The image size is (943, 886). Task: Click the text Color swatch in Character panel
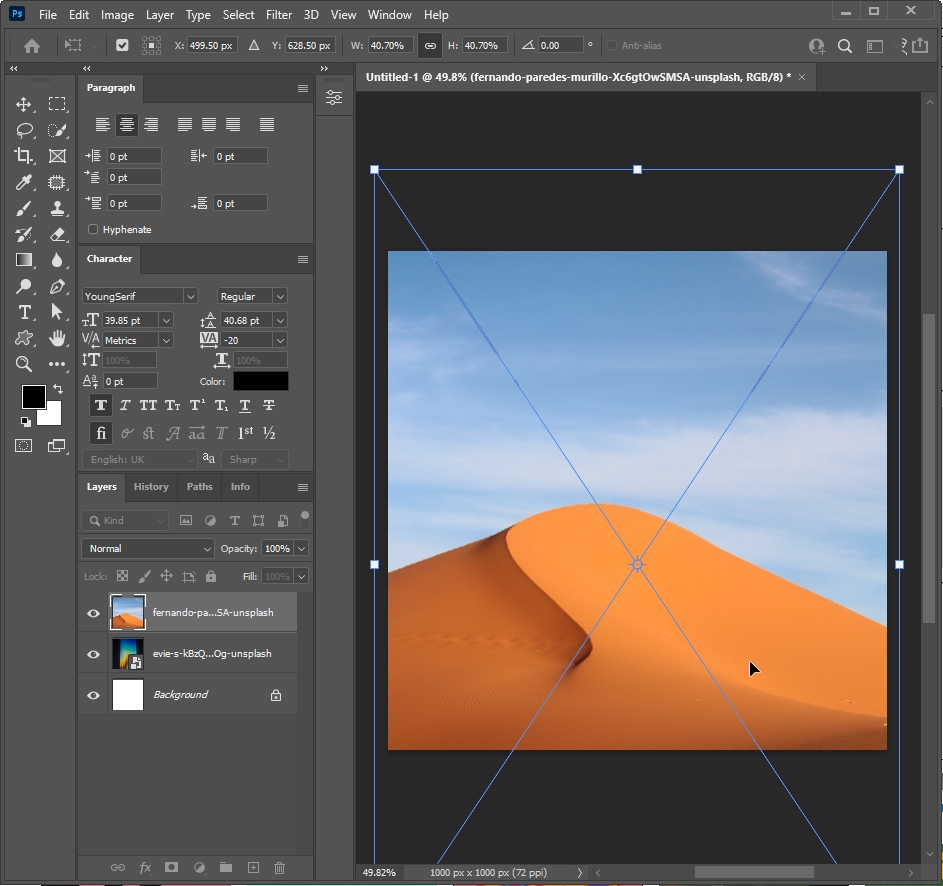(x=260, y=381)
